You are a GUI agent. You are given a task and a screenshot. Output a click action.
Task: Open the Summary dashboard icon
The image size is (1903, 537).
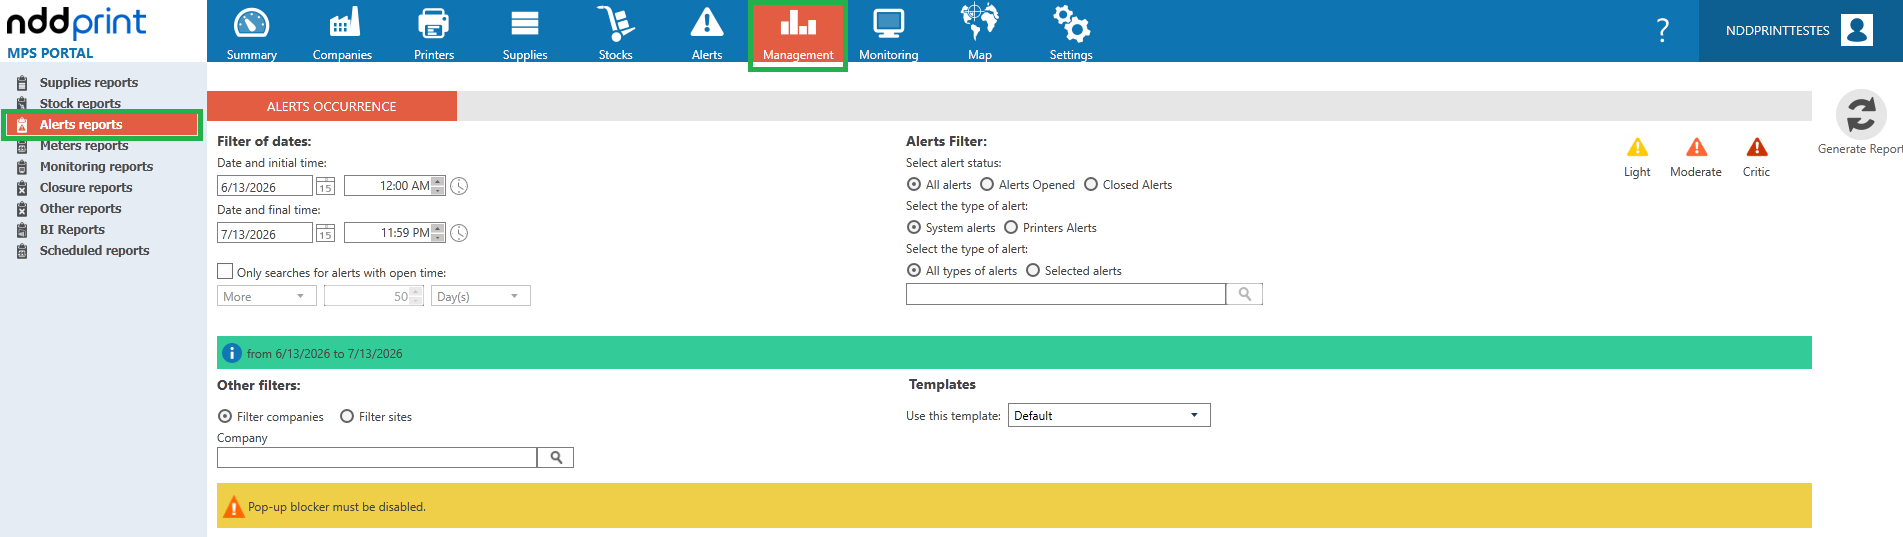click(x=251, y=23)
